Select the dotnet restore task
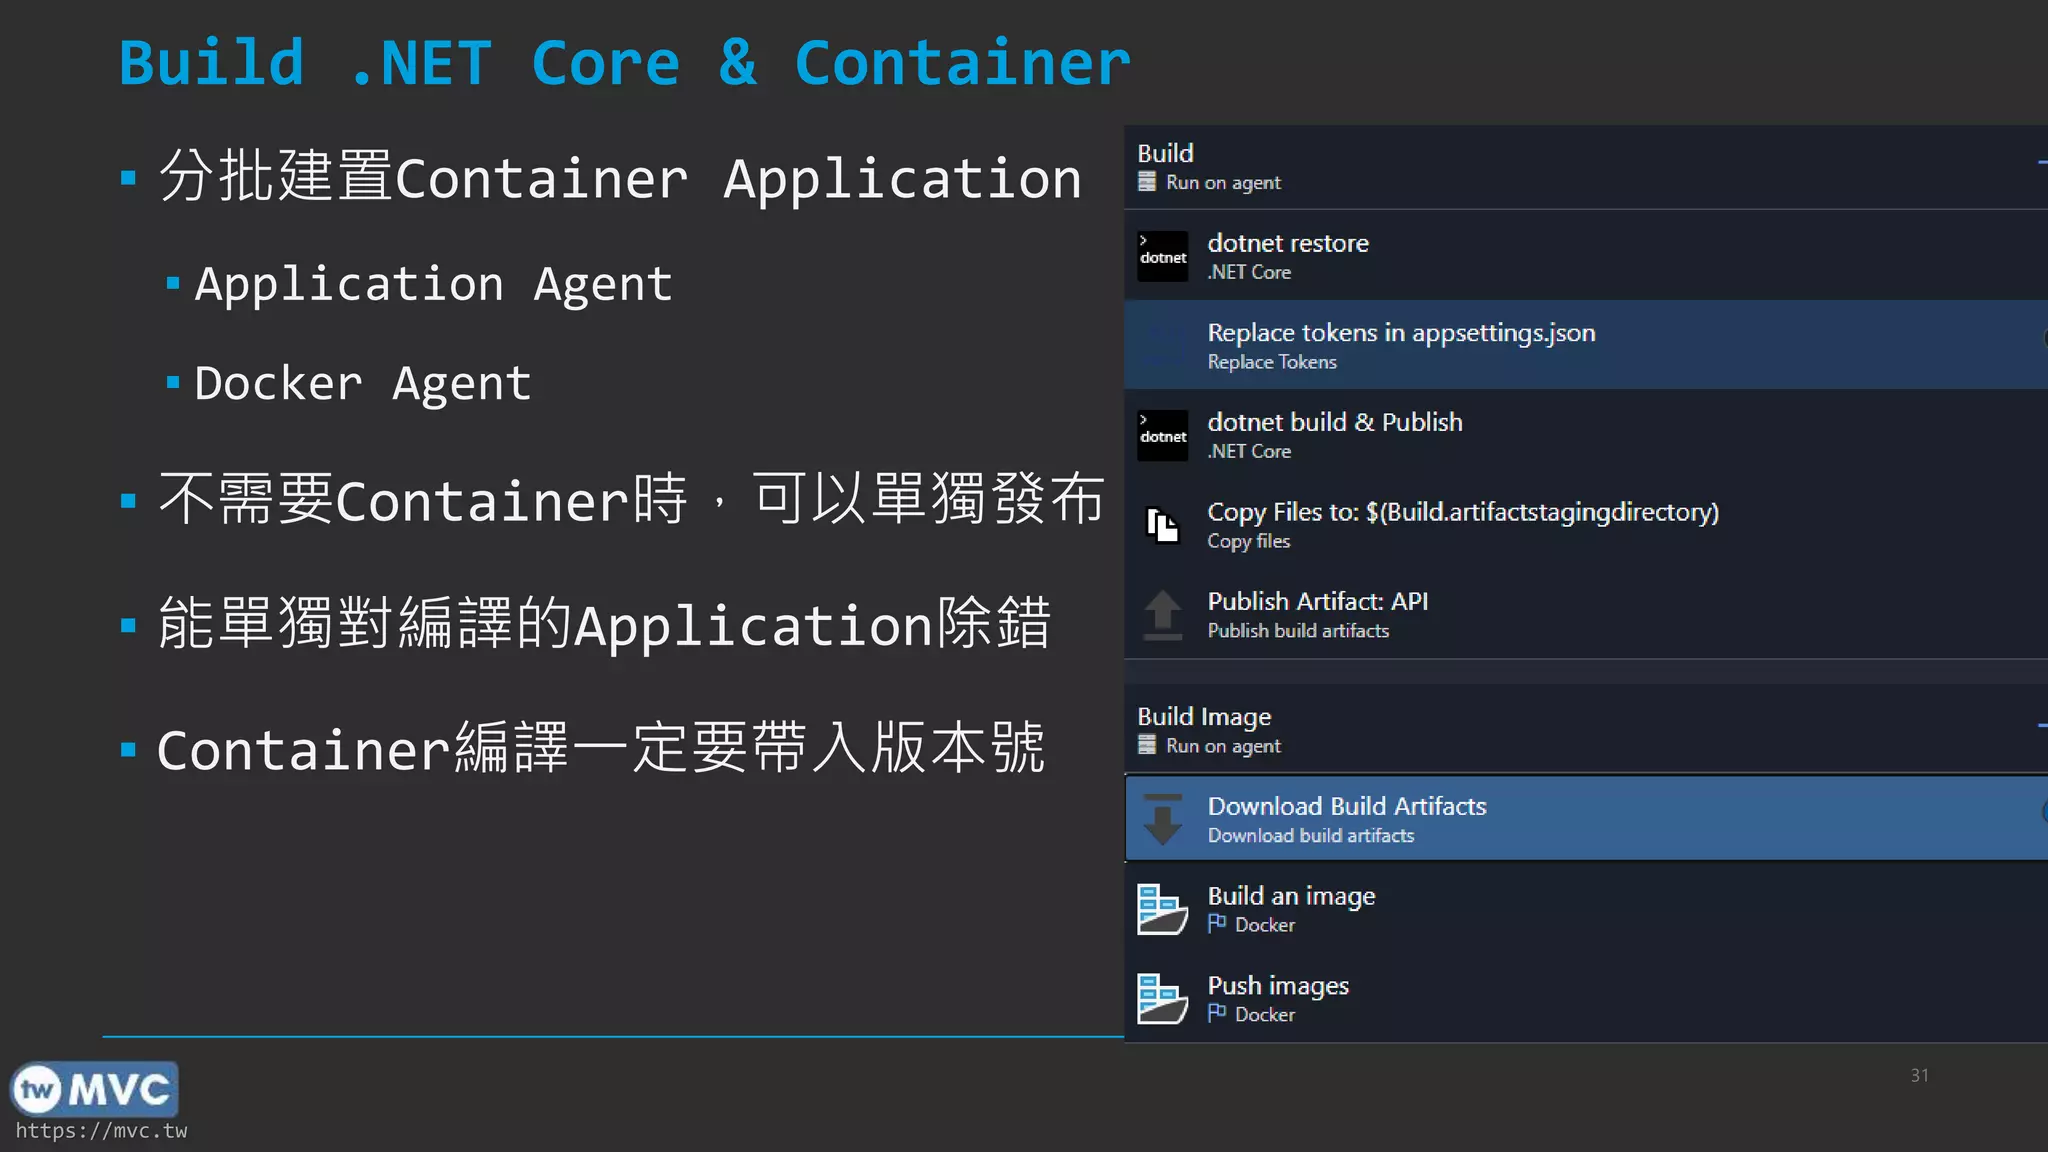The height and width of the screenshot is (1152, 2048). click(x=1586, y=256)
